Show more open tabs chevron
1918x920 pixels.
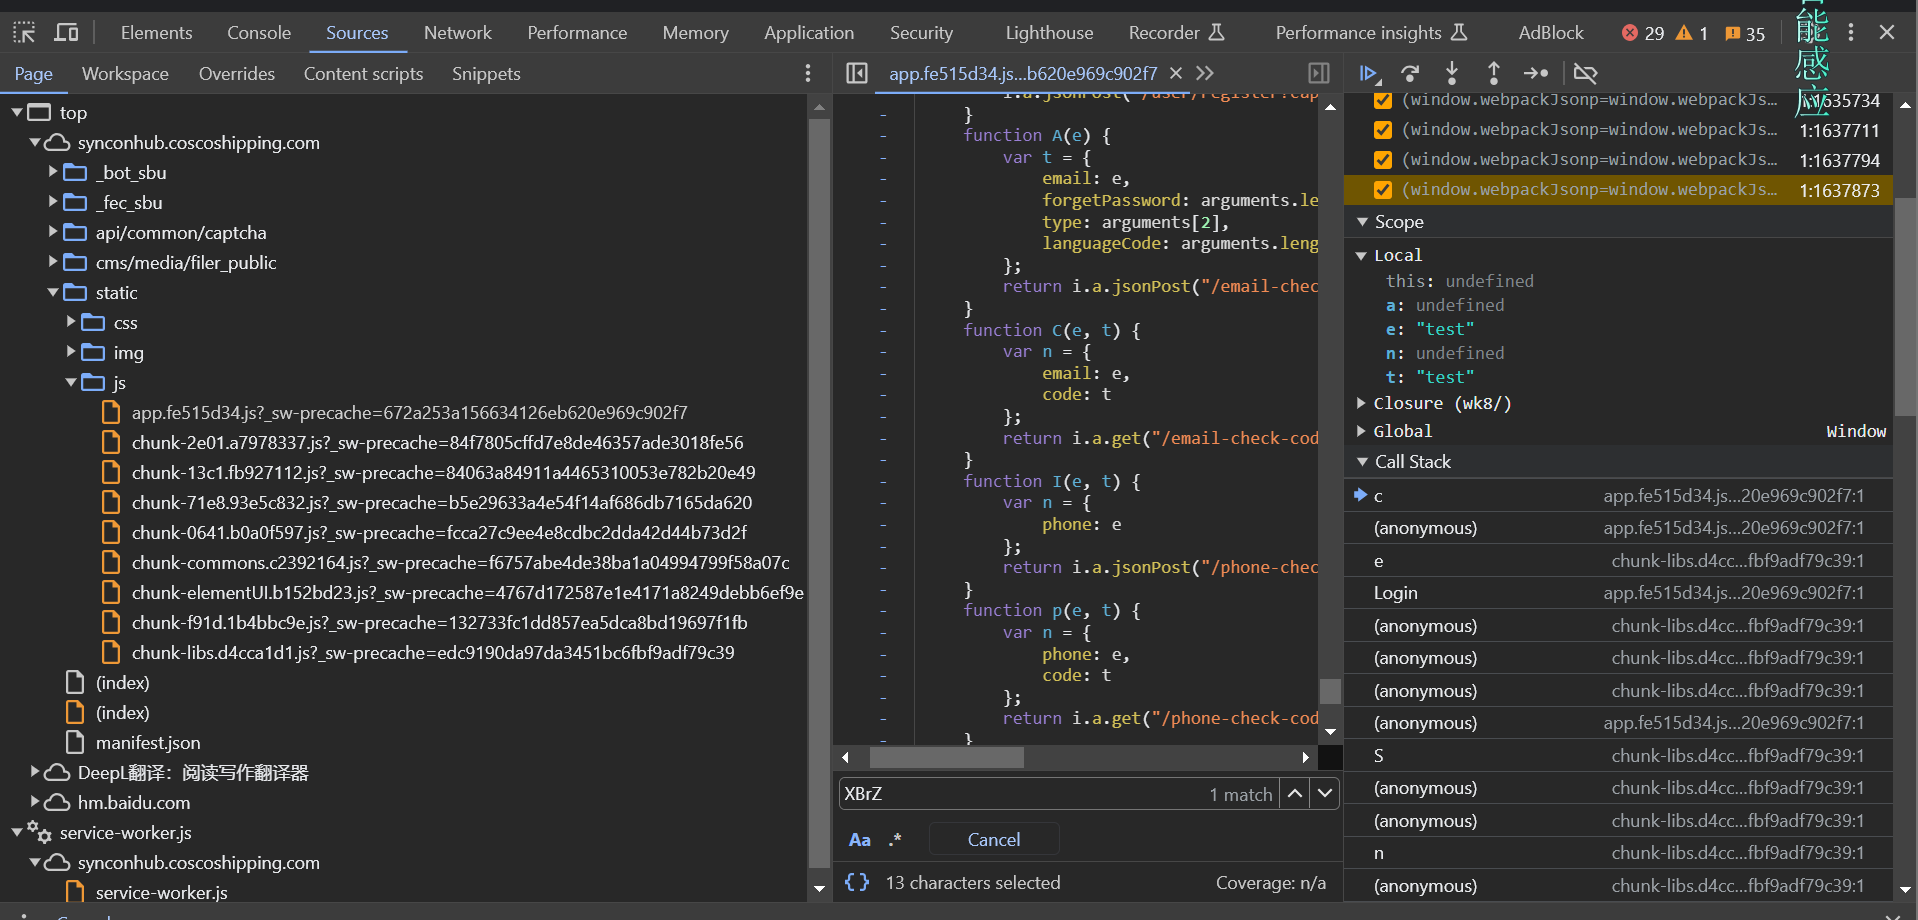click(x=1205, y=73)
